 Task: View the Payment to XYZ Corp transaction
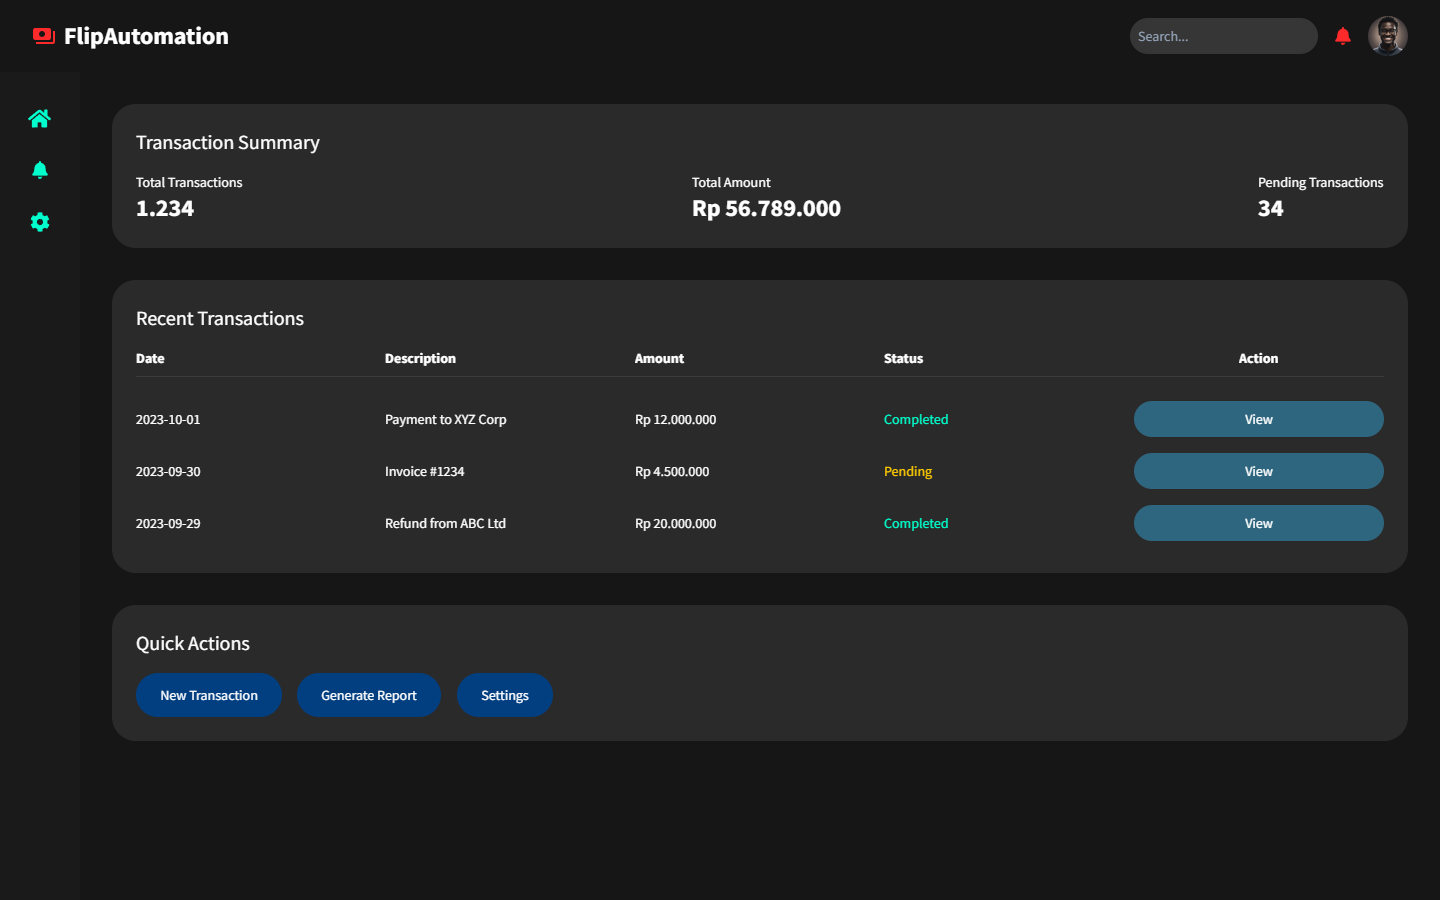1258,419
